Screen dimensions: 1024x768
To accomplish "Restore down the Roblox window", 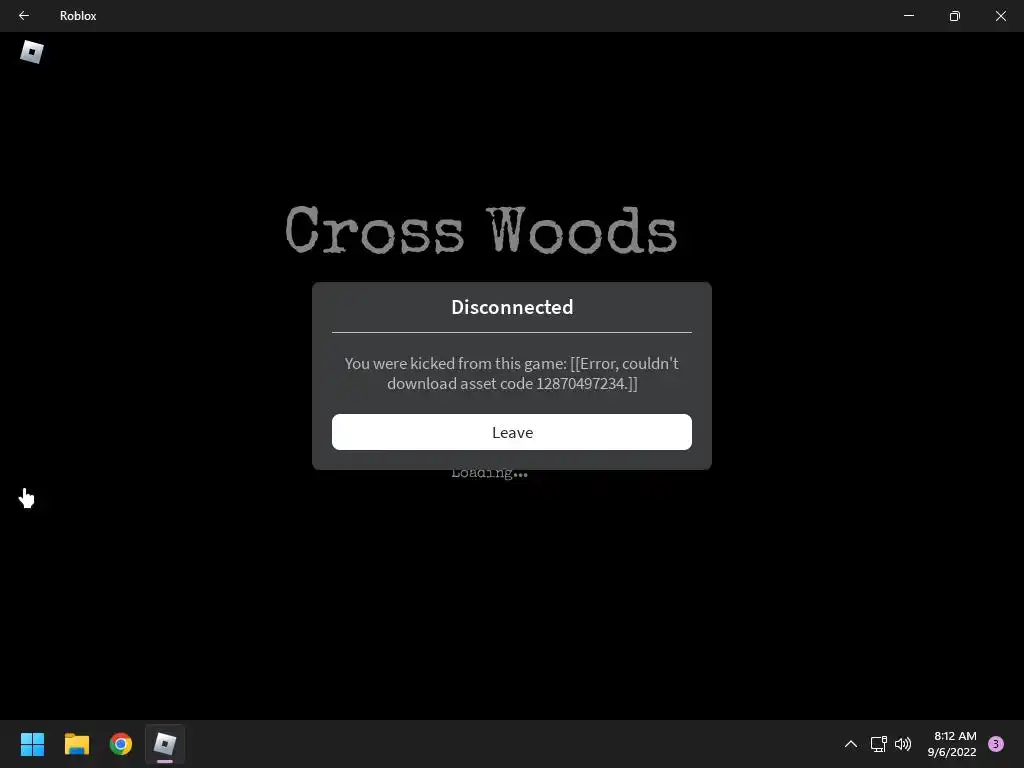I will point(954,16).
